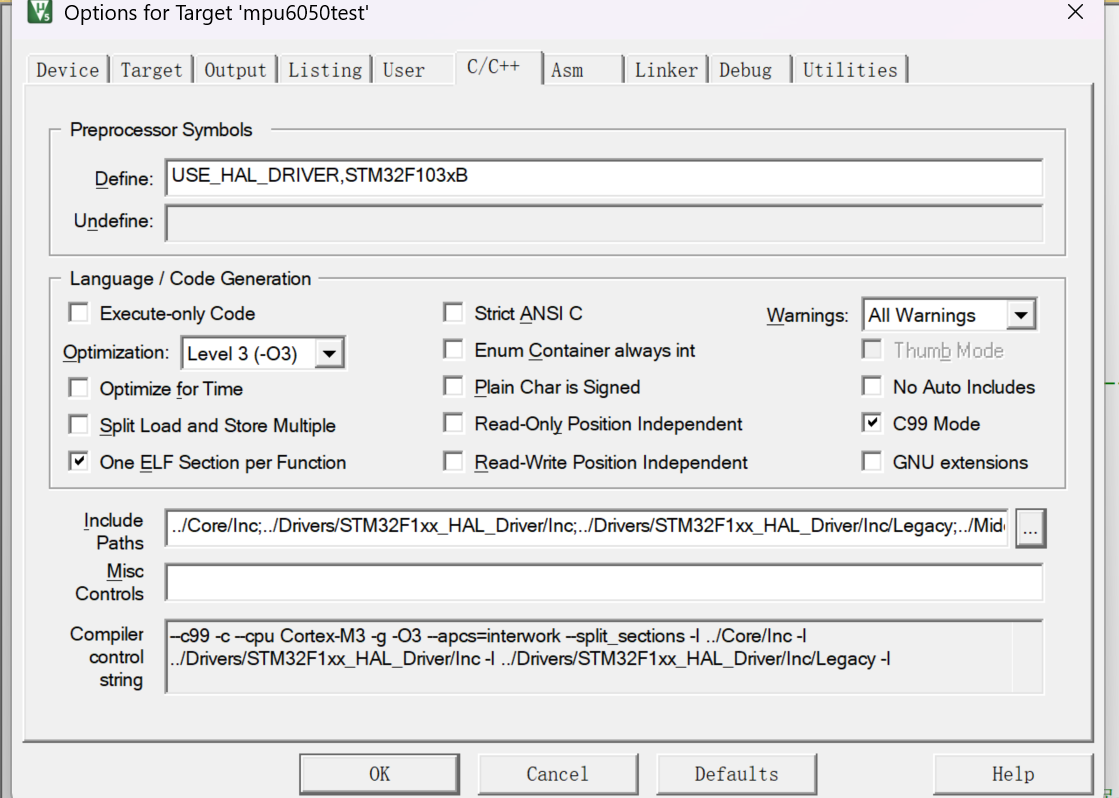Image resolution: width=1119 pixels, height=798 pixels.
Task: Enable GNU extensions checkbox
Action: pyautogui.click(x=871, y=462)
